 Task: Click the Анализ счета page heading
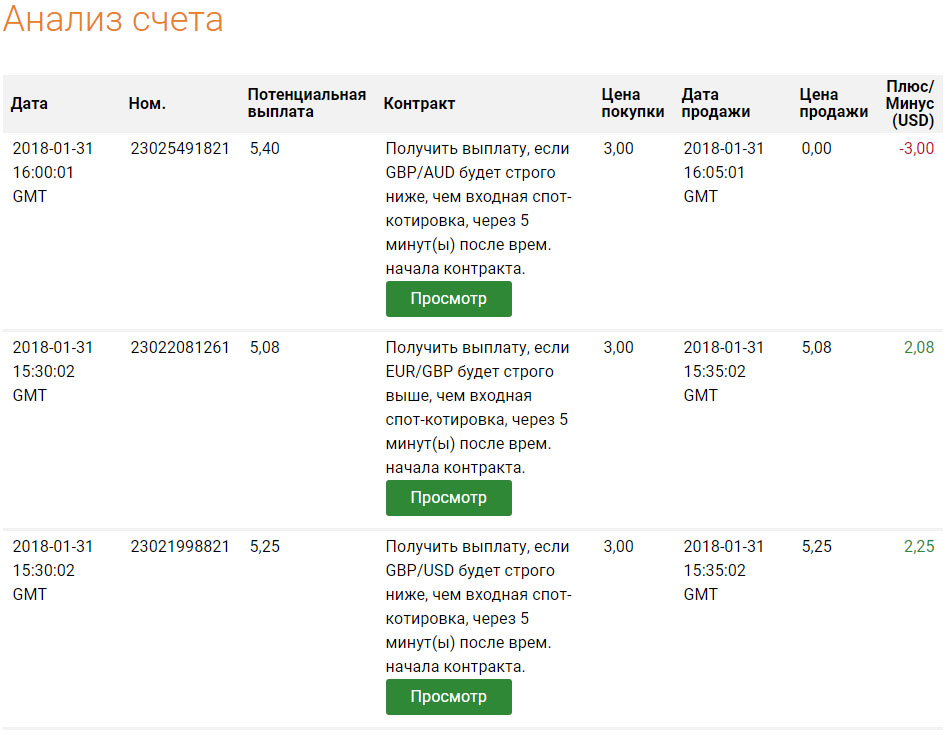click(113, 20)
